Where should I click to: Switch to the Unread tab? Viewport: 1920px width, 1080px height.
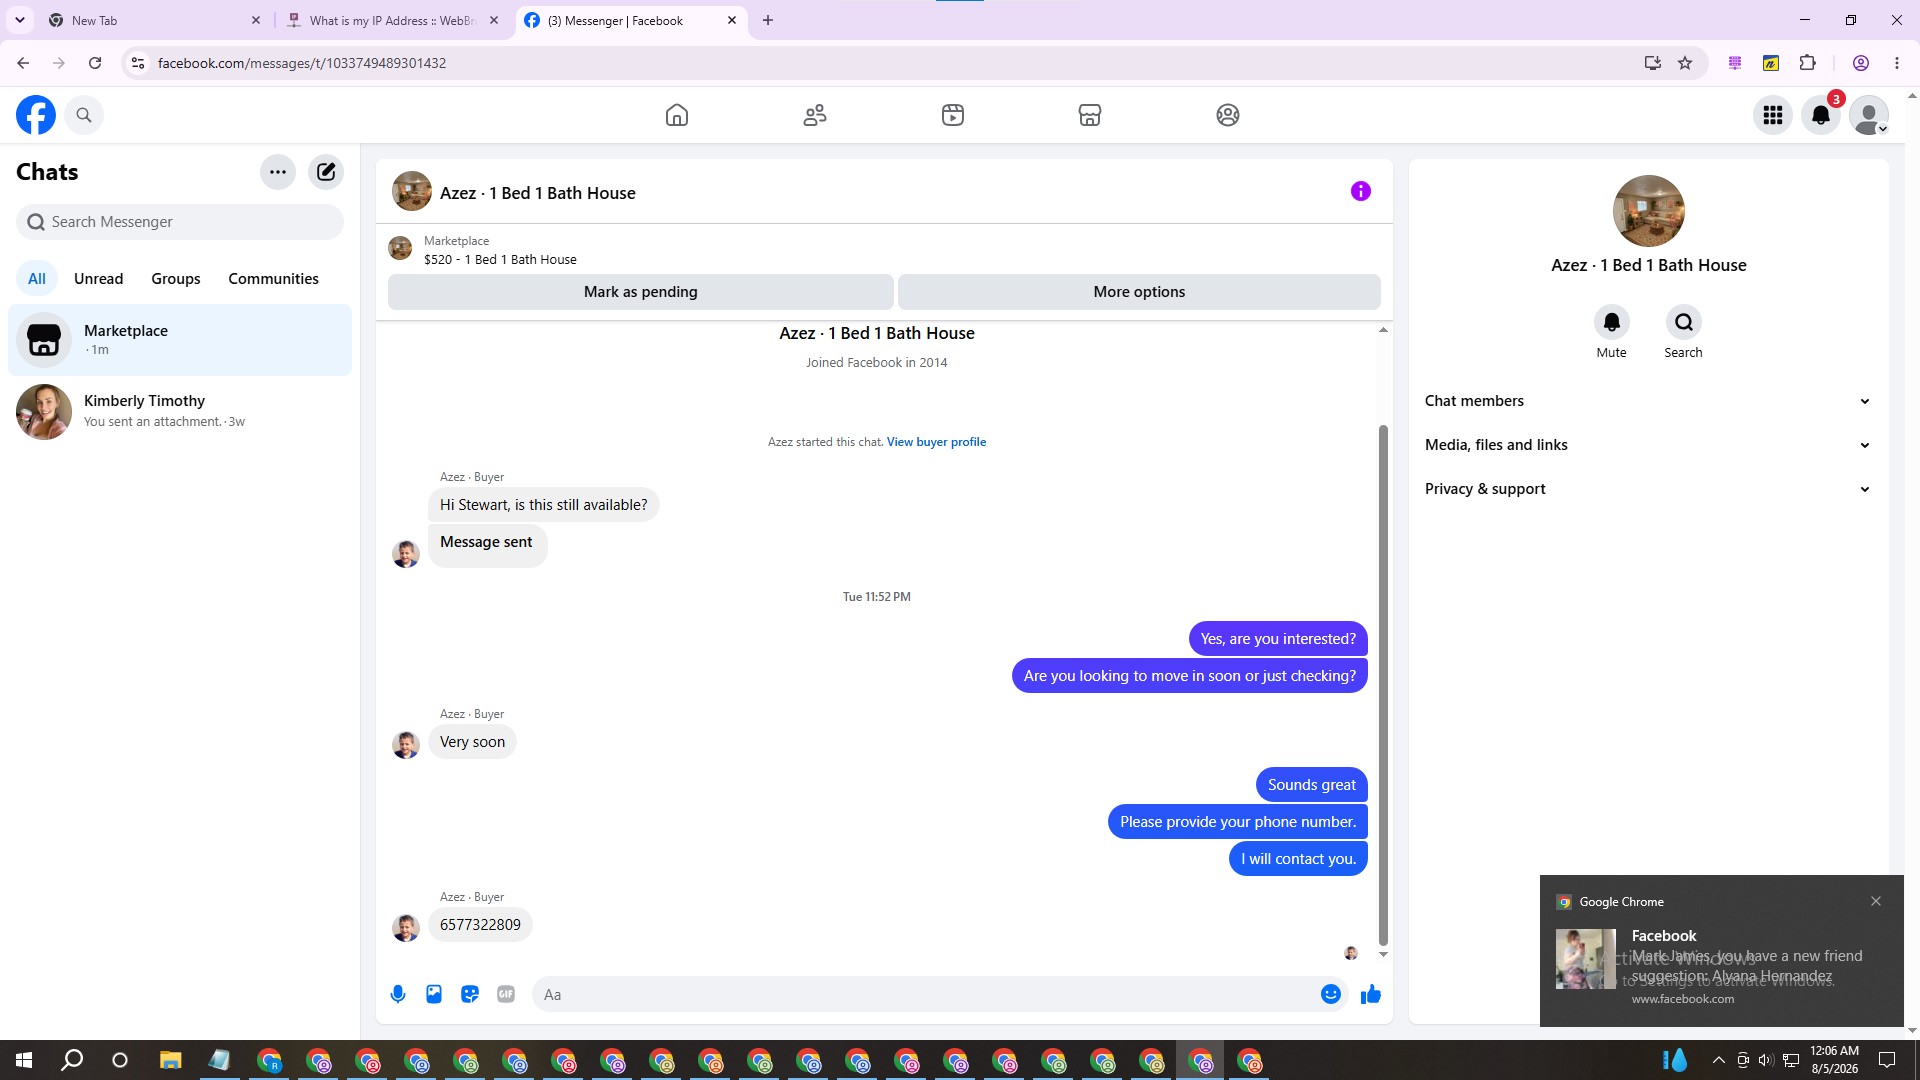[x=99, y=279]
